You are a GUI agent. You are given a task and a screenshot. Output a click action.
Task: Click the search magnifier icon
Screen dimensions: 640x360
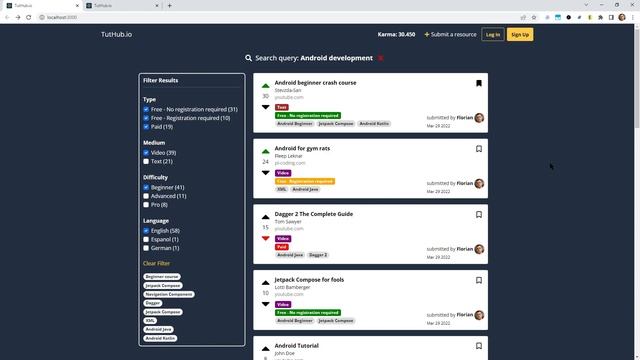tap(248, 58)
